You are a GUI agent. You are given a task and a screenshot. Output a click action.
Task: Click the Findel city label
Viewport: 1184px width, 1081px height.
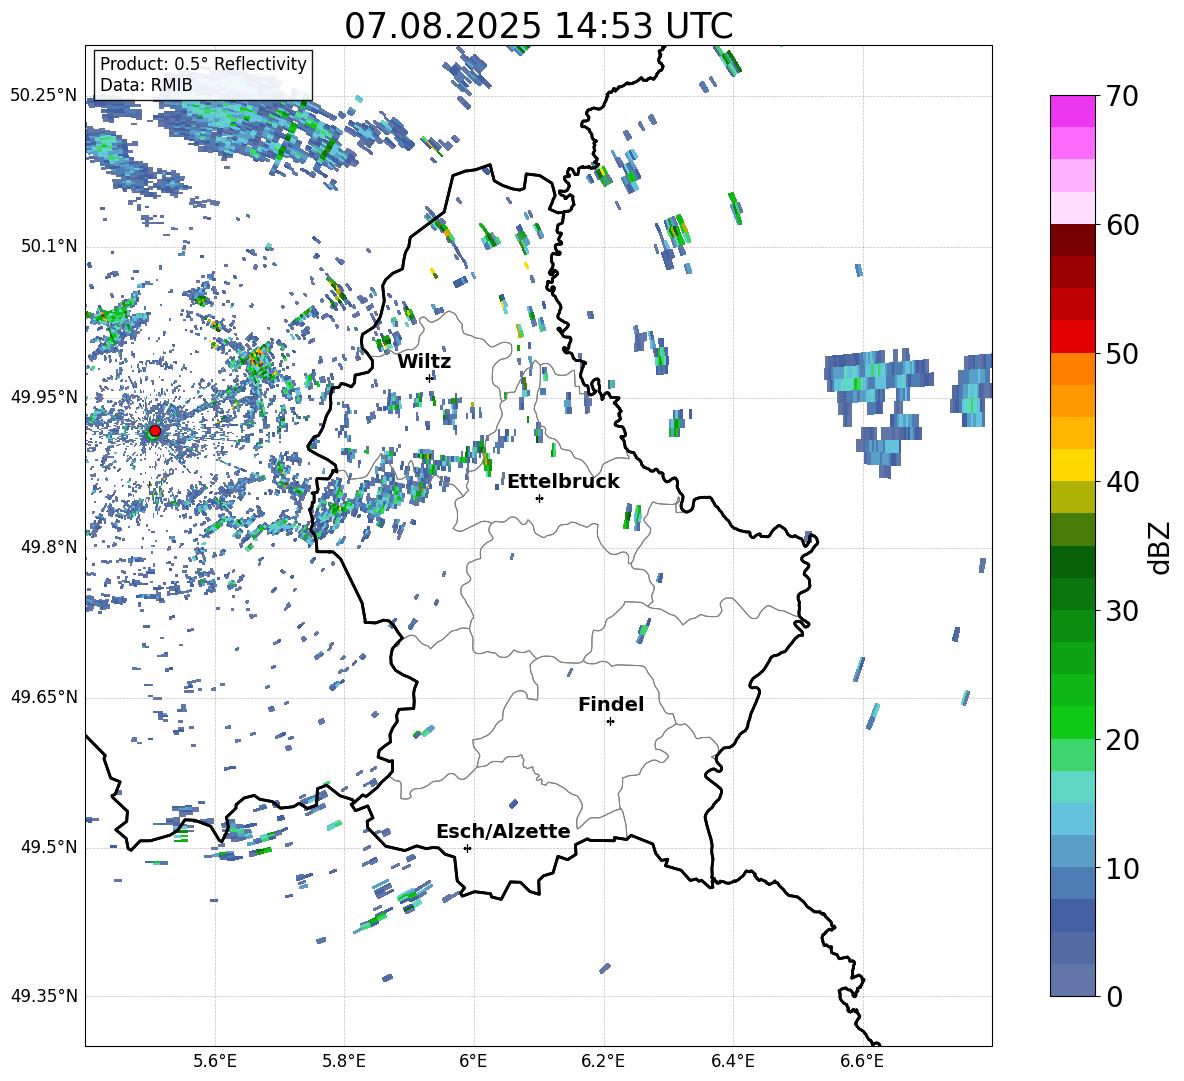click(611, 705)
